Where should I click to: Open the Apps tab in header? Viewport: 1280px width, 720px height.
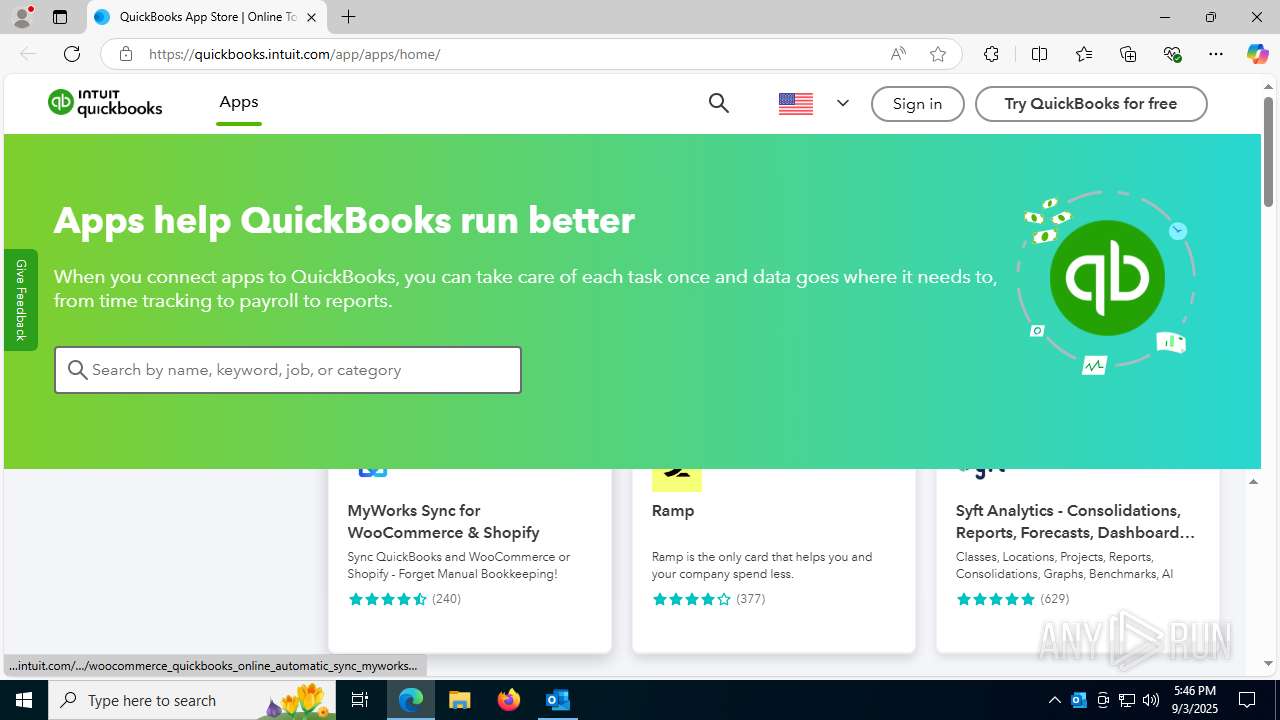click(x=239, y=102)
